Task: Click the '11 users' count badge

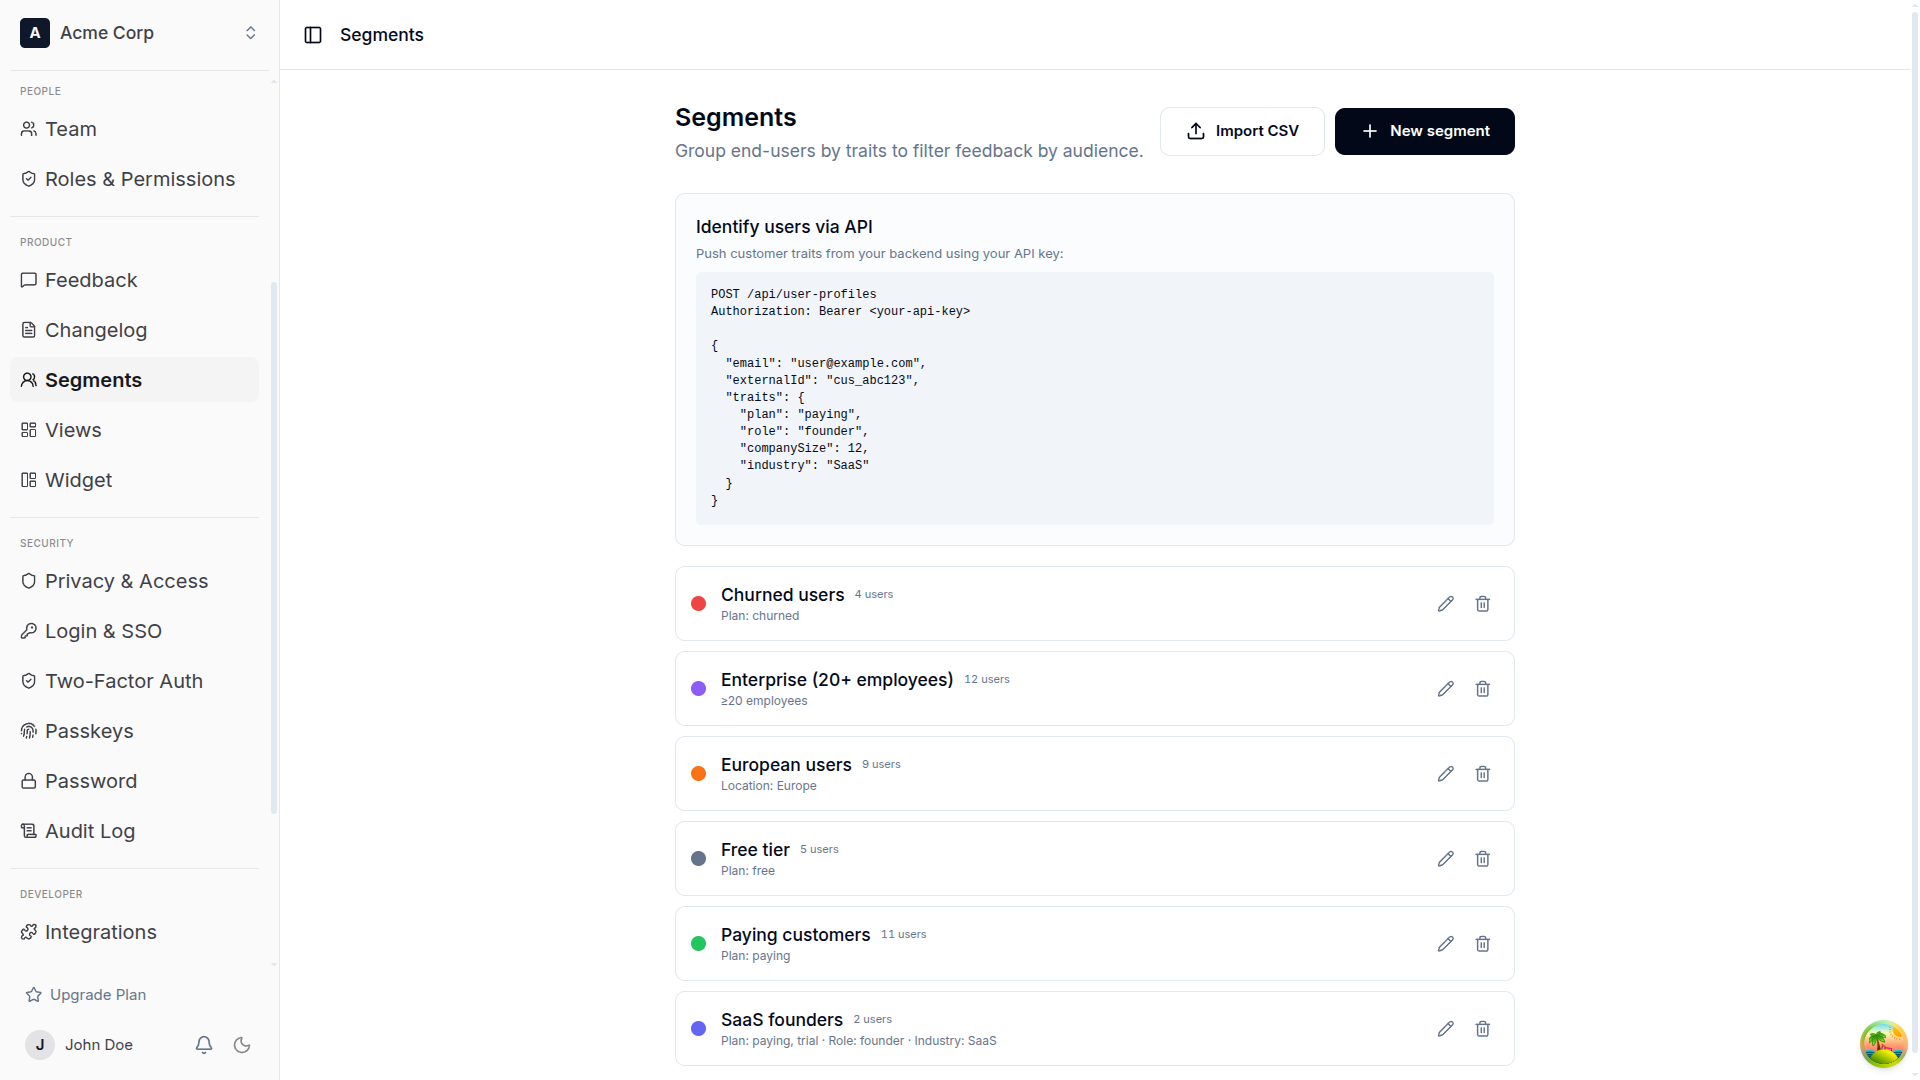Action: 904,935
